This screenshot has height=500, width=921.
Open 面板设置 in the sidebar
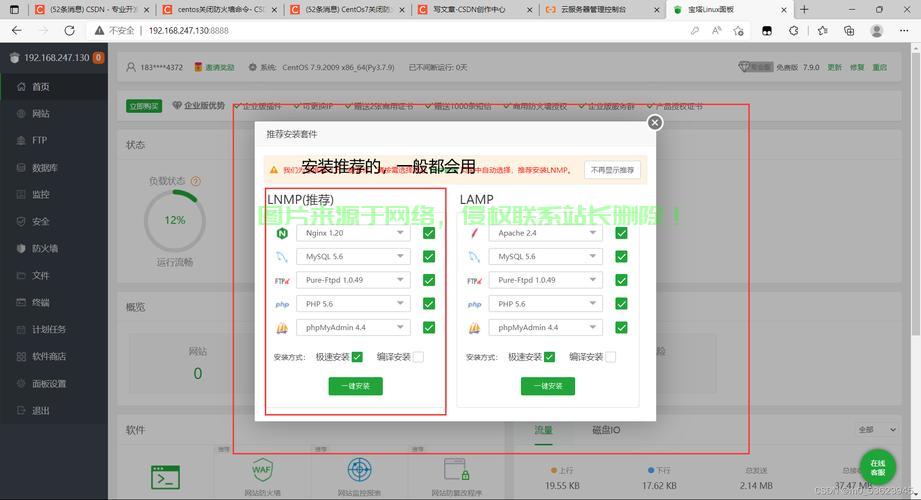pos(54,384)
